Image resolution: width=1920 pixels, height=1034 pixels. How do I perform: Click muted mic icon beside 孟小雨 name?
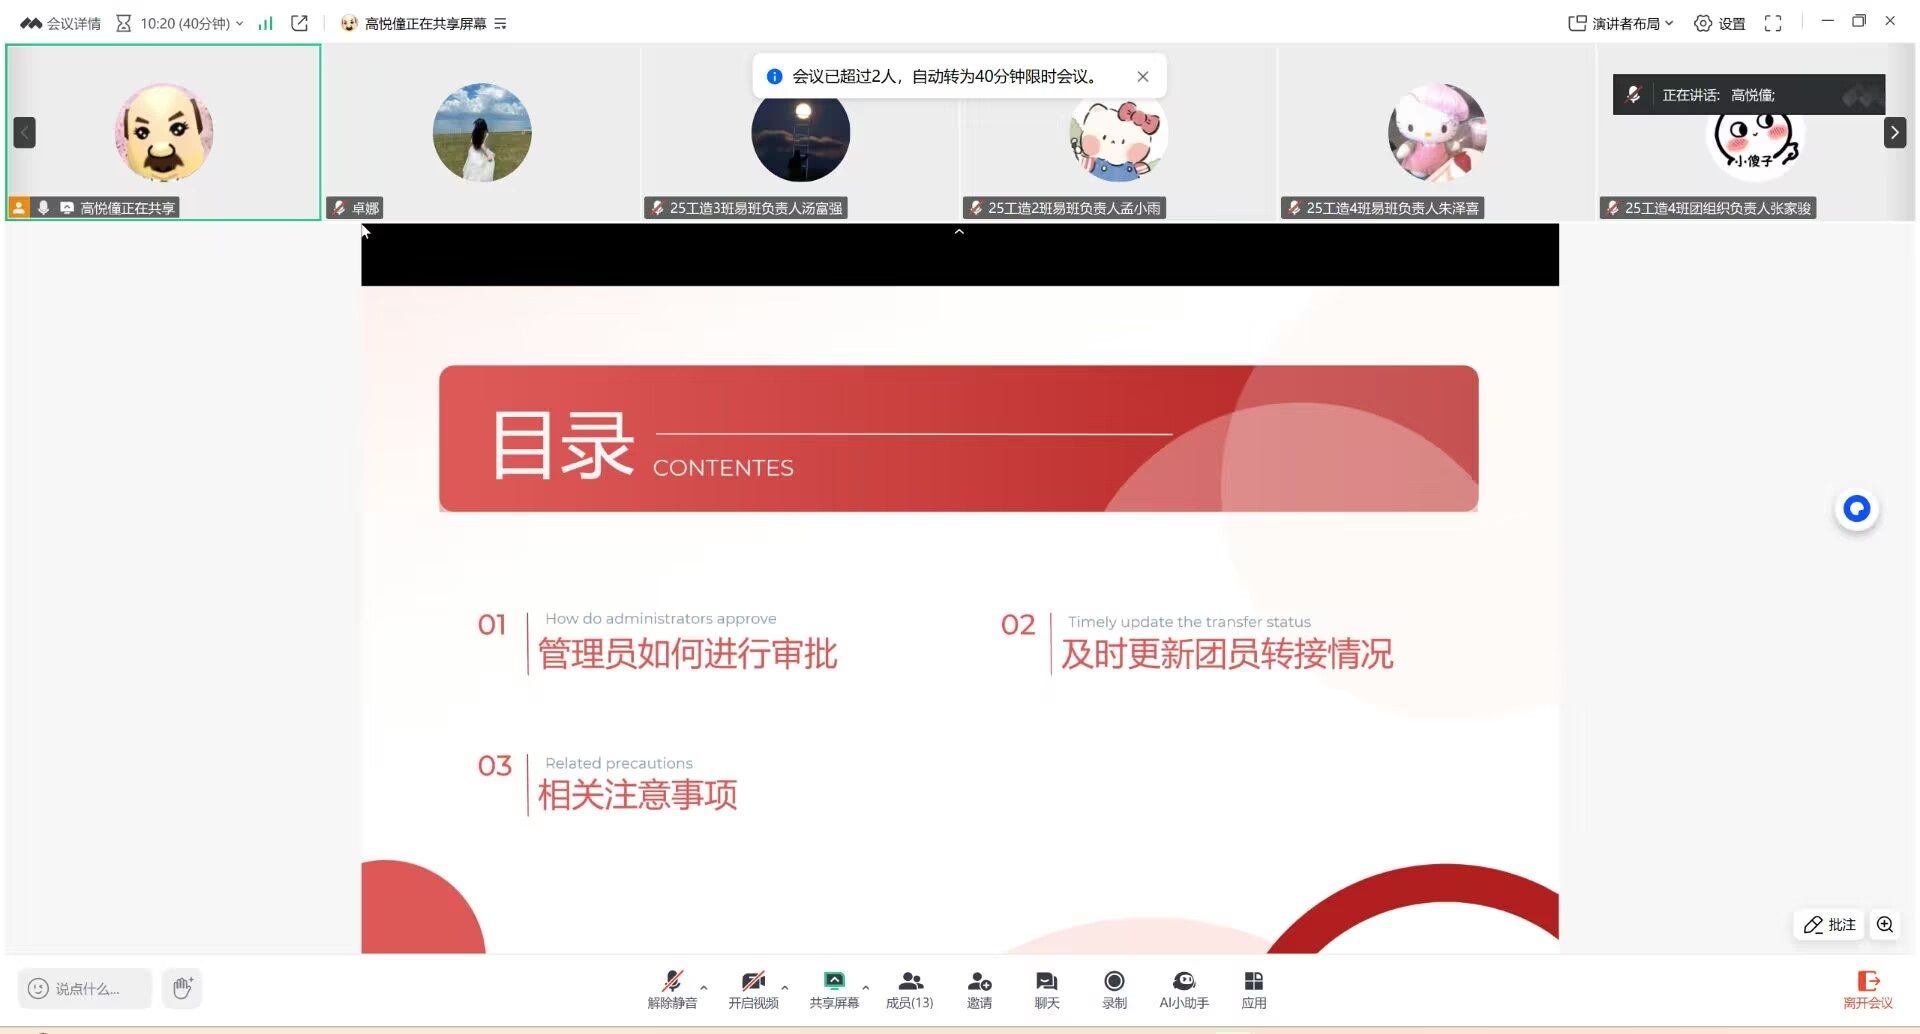(x=976, y=208)
